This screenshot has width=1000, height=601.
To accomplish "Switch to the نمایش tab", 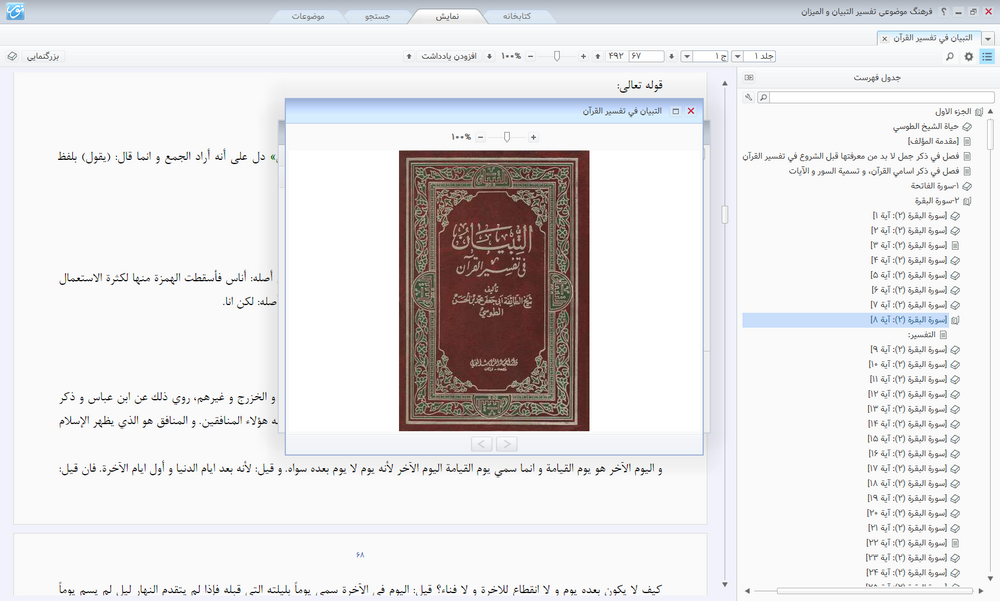I will pos(447,17).
